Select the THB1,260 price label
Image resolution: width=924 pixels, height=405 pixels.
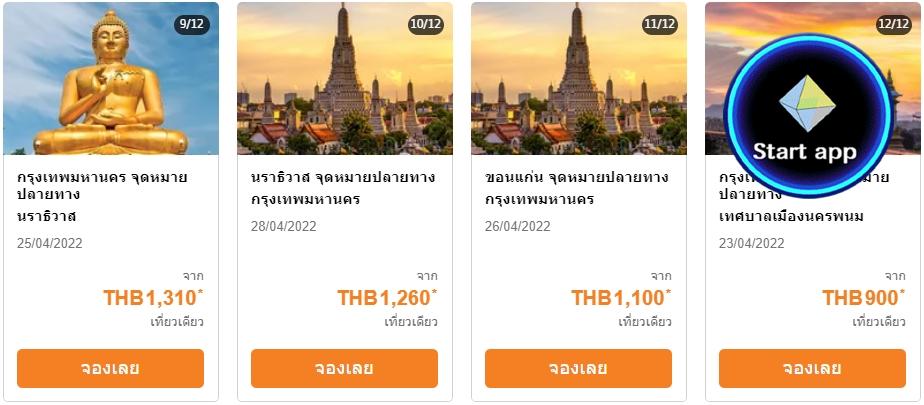pos(386,298)
